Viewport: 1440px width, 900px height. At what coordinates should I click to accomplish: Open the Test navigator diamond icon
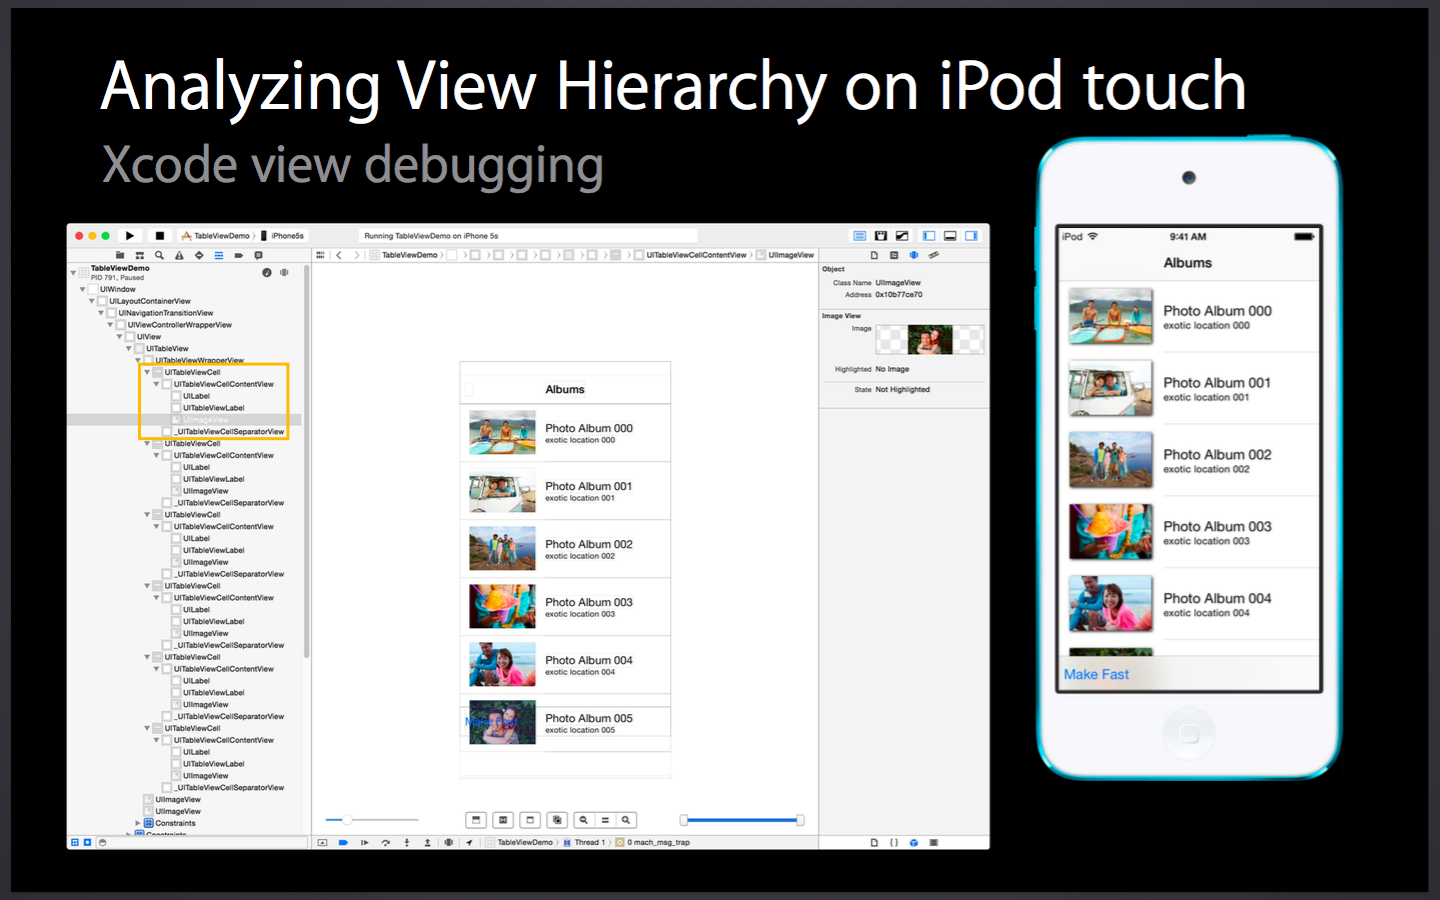[199, 255]
